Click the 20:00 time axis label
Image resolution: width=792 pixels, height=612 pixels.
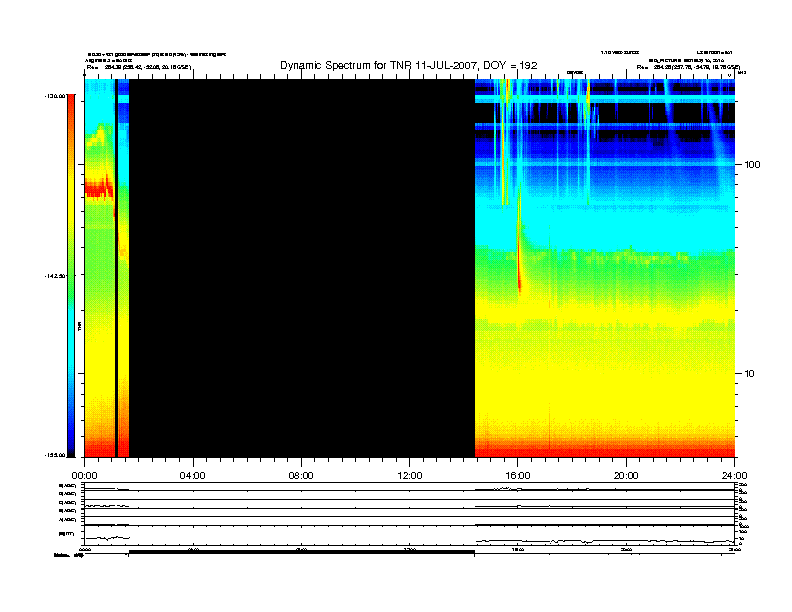pyautogui.click(x=626, y=476)
